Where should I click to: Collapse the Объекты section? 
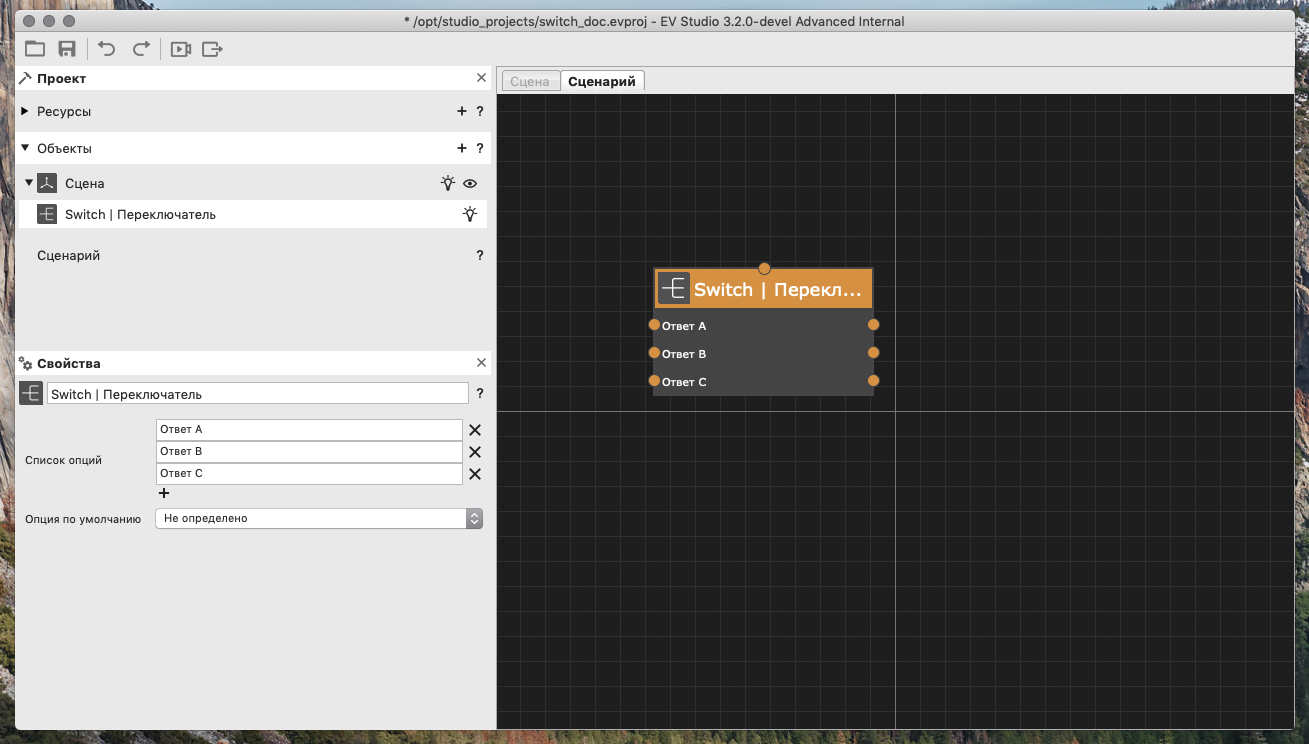point(25,148)
